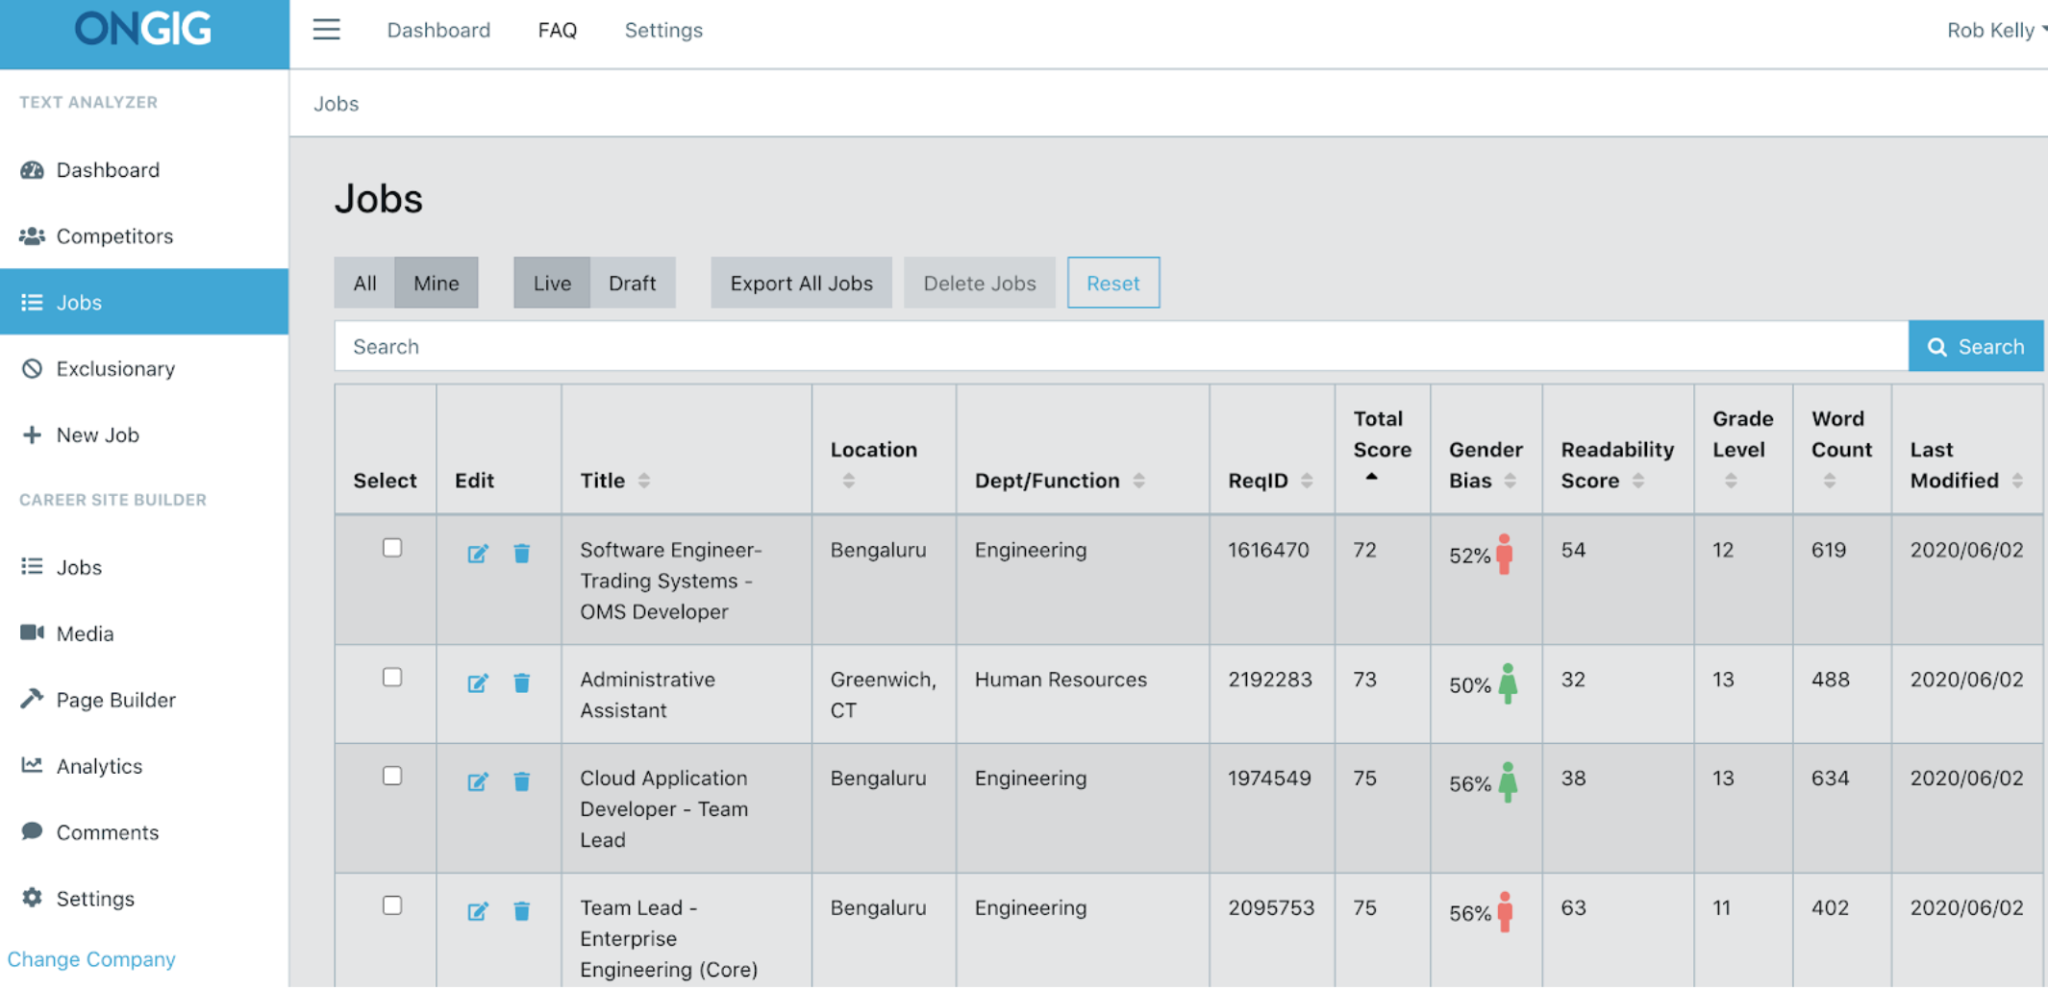This screenshot has width=2048, height=990.
Task: Delete the Software Engineer Trading Systems job
Action: (x=521, y=553)
